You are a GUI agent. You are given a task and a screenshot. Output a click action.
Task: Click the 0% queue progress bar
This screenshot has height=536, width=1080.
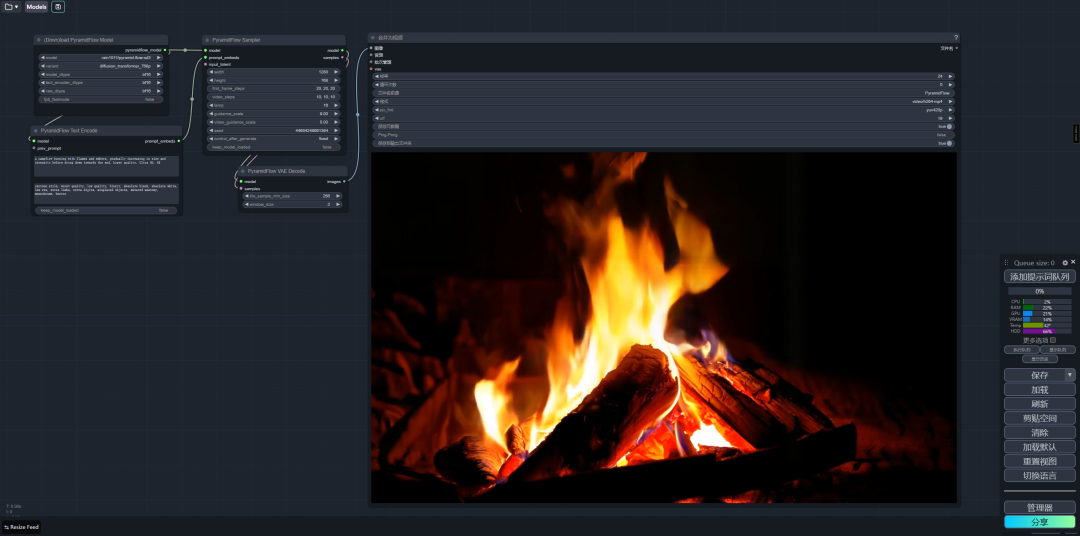[x=1039, y=291]
